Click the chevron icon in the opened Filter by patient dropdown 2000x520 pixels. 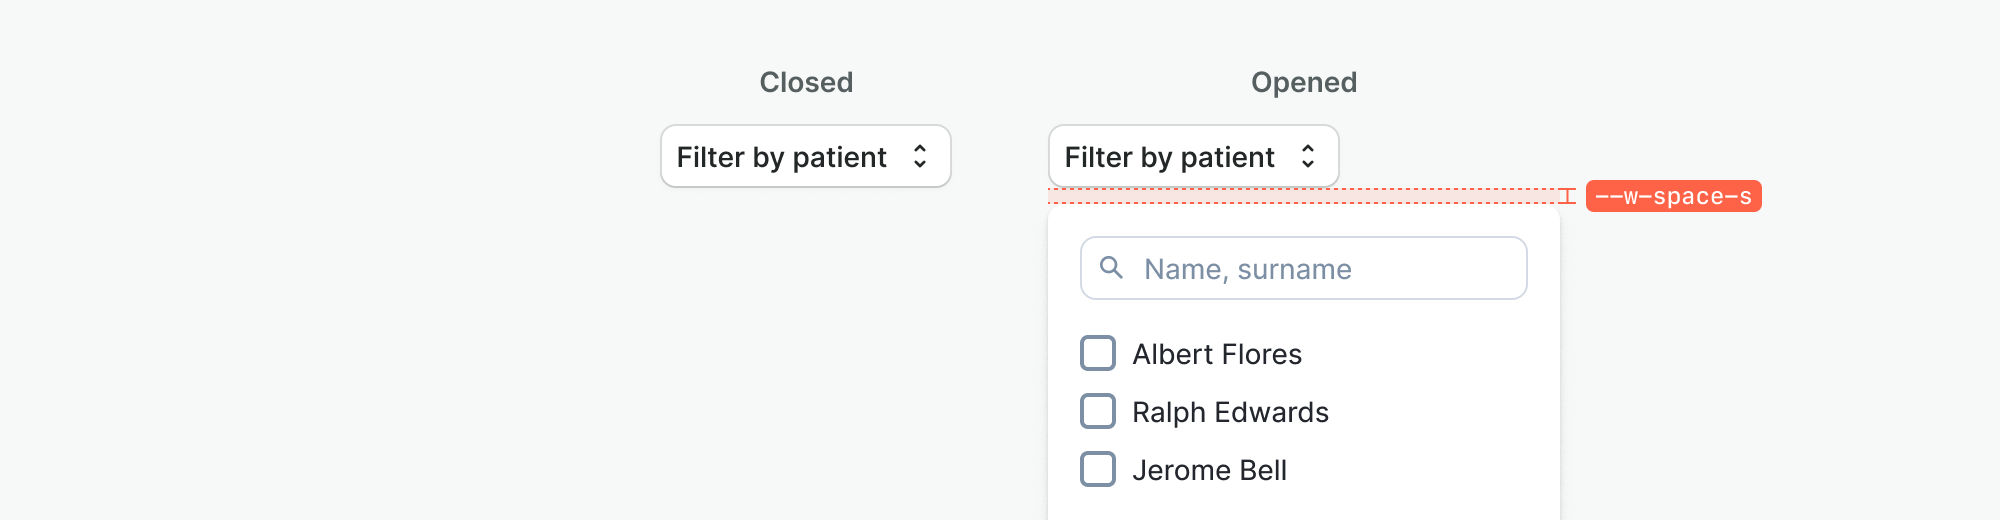point(1307,156)
